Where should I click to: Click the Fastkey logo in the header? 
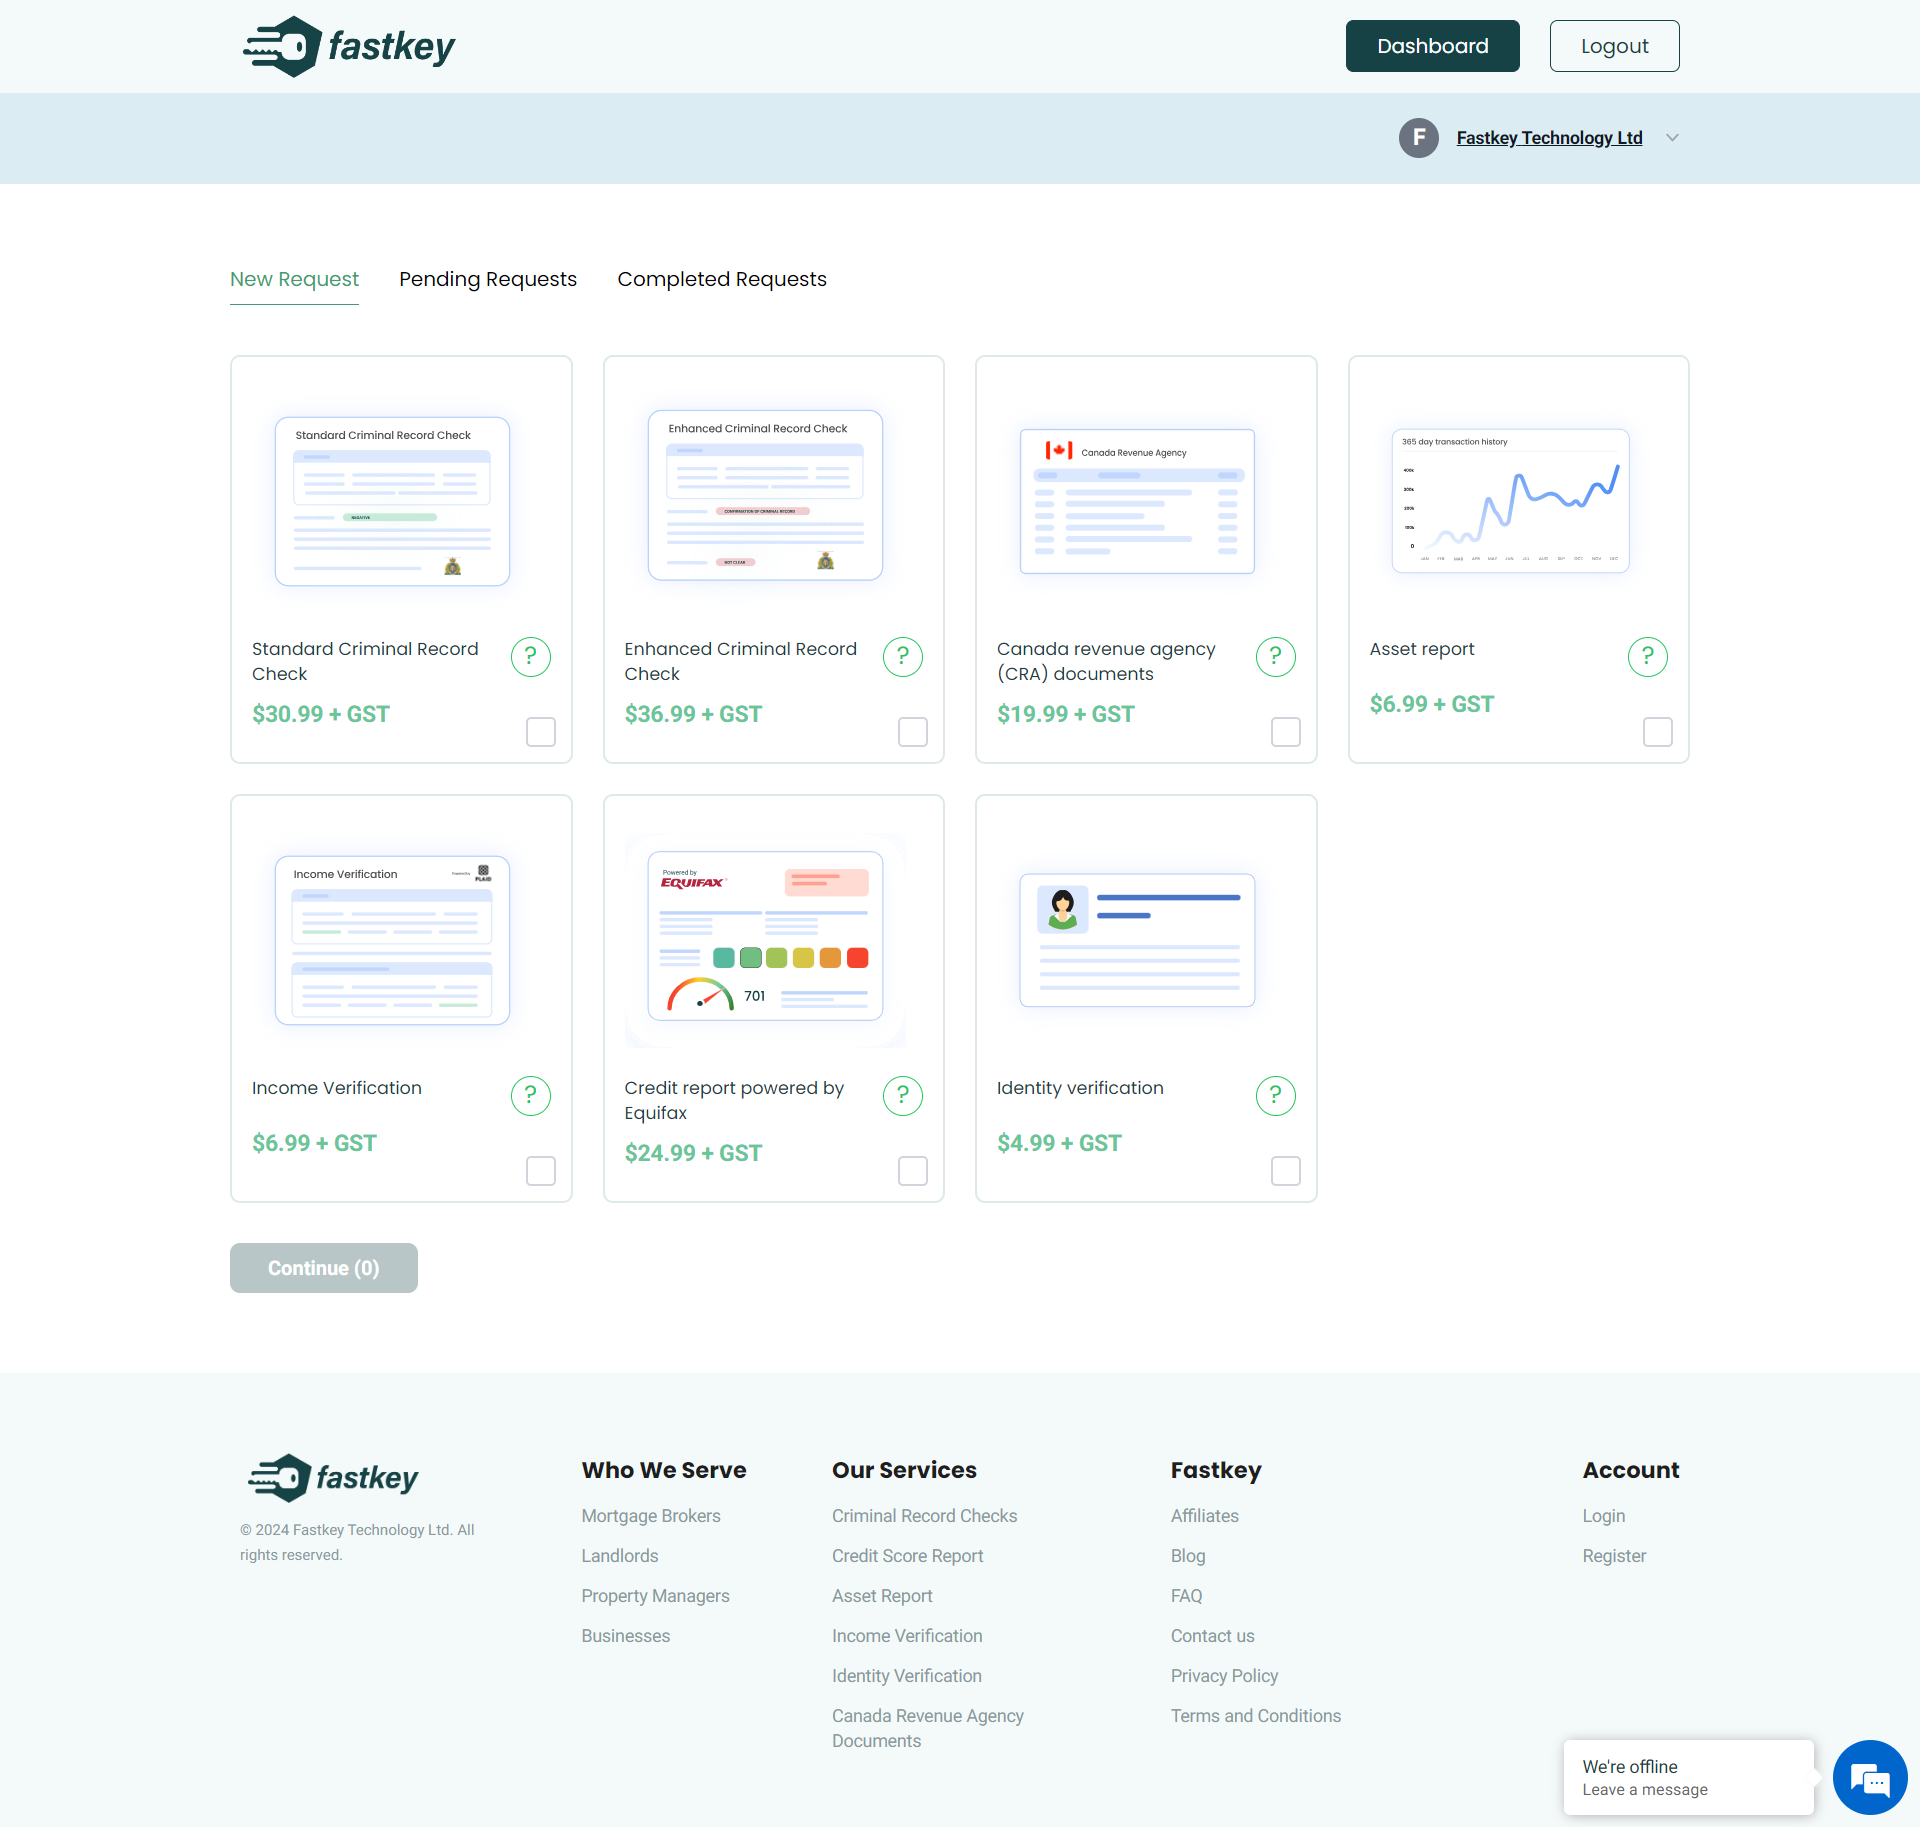(x=348, y=45)
